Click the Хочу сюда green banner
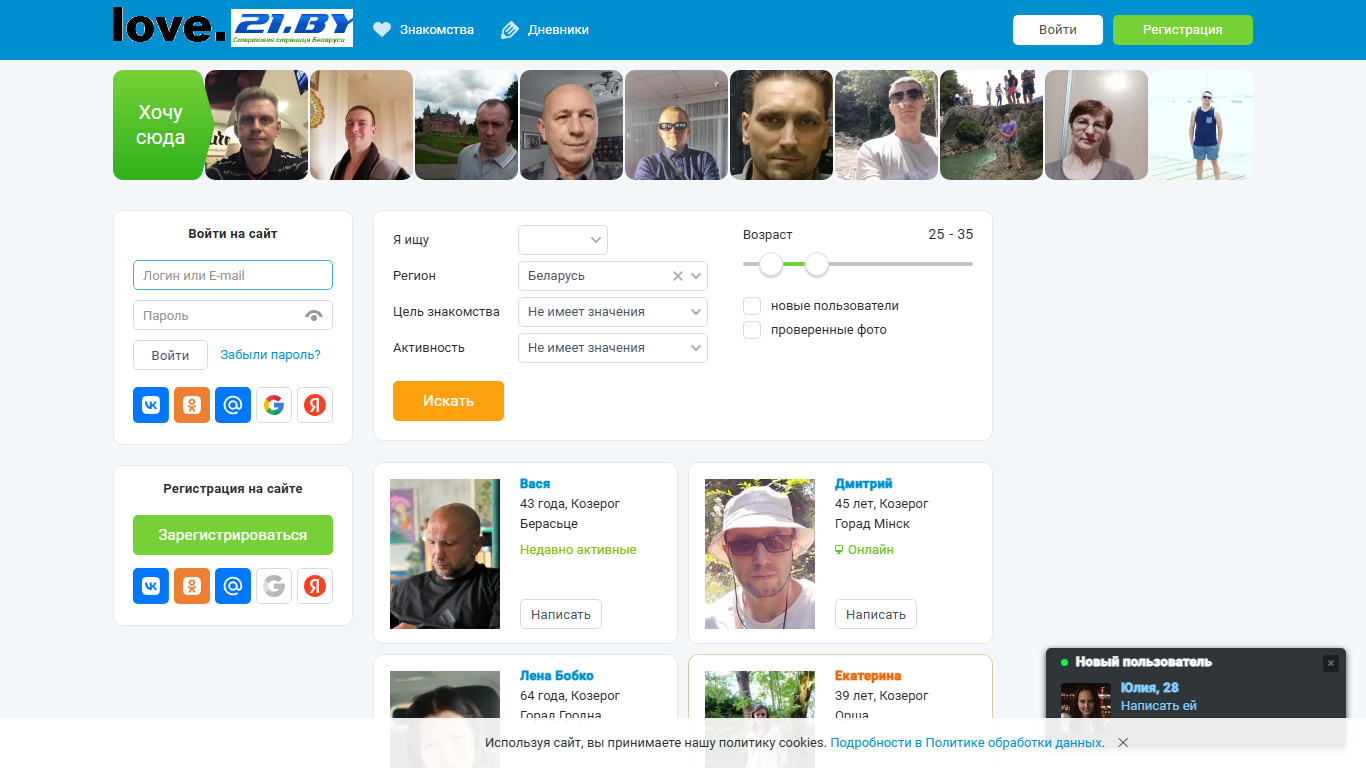The height and width of the screenshot is (768, 1366). [x=160, y=125]
